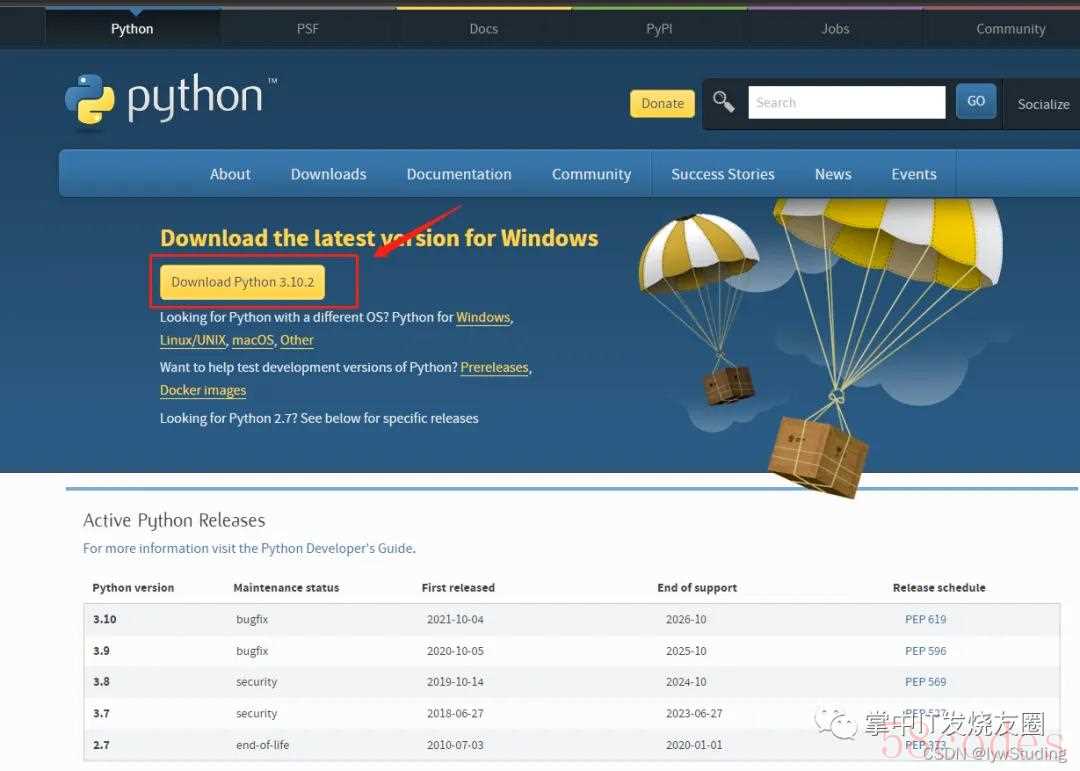Click version 3.8 in the releases table
1080x771 pixels.
tap(101, 682)
